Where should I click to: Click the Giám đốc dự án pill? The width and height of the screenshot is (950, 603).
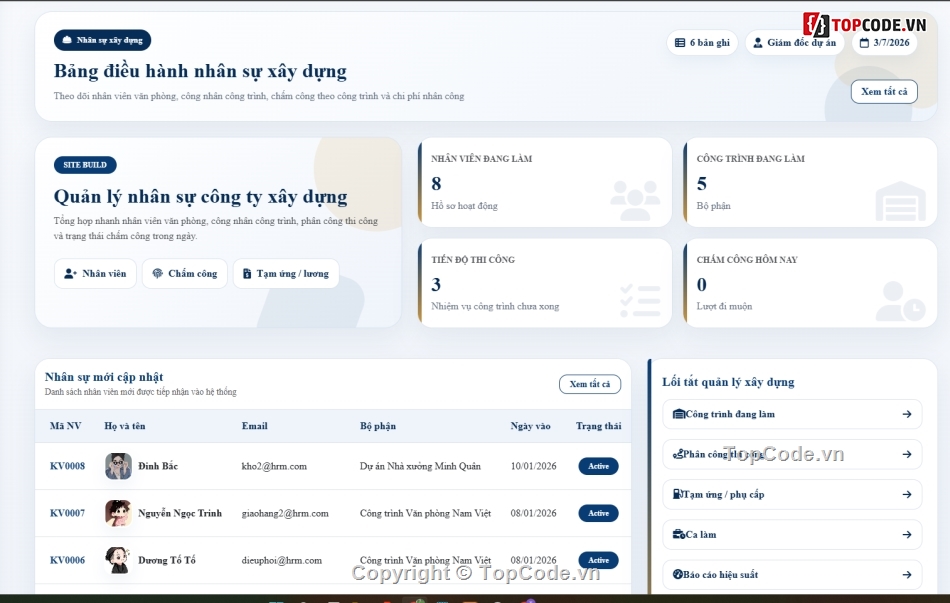pyautogui.click(x=794, y=43)
